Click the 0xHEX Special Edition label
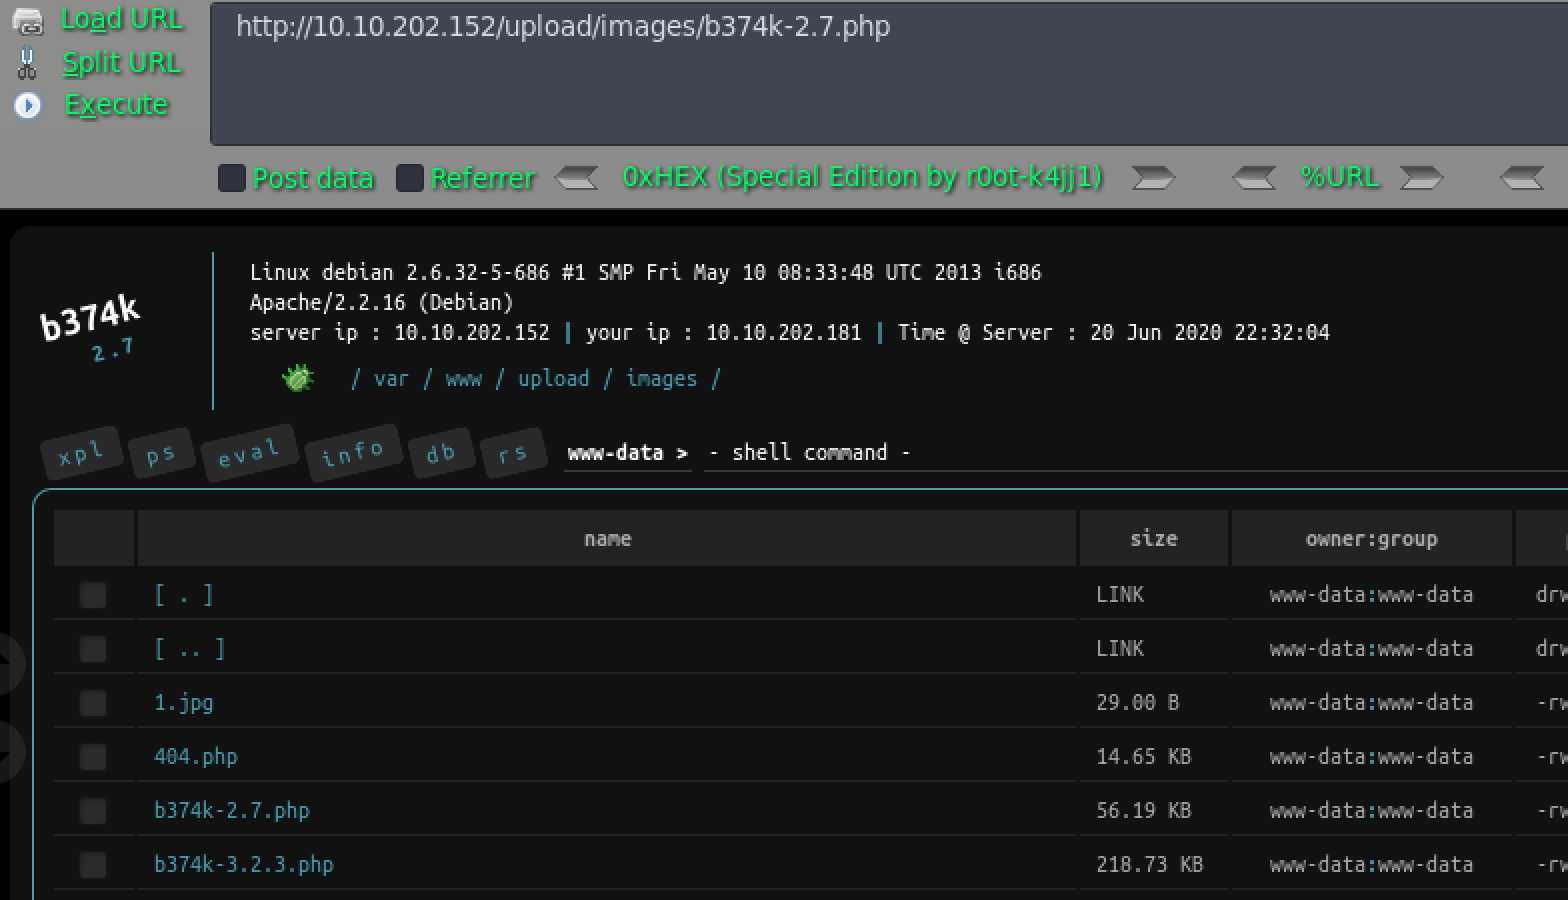This screenshot has height=900, width=1568. pyautogui.click(x=862, y=177)
